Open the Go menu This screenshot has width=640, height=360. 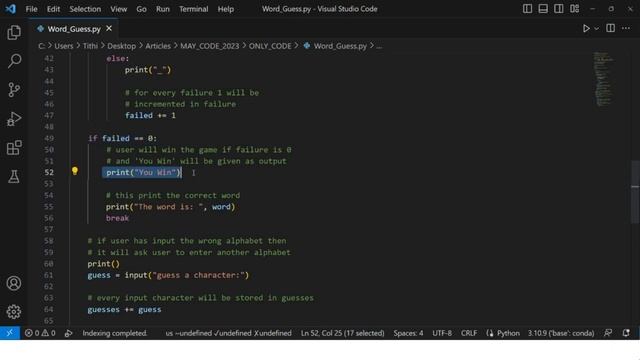(x=141, y=9)
